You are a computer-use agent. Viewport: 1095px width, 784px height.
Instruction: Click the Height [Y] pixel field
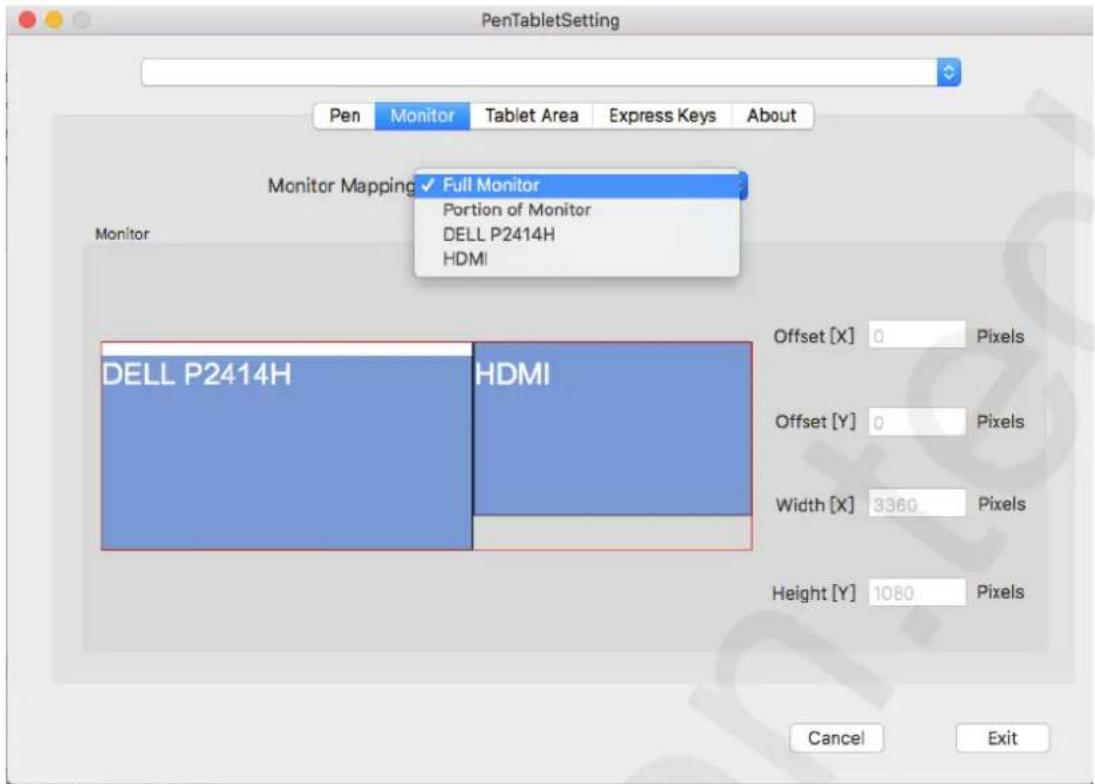click(x=917, y=592)
